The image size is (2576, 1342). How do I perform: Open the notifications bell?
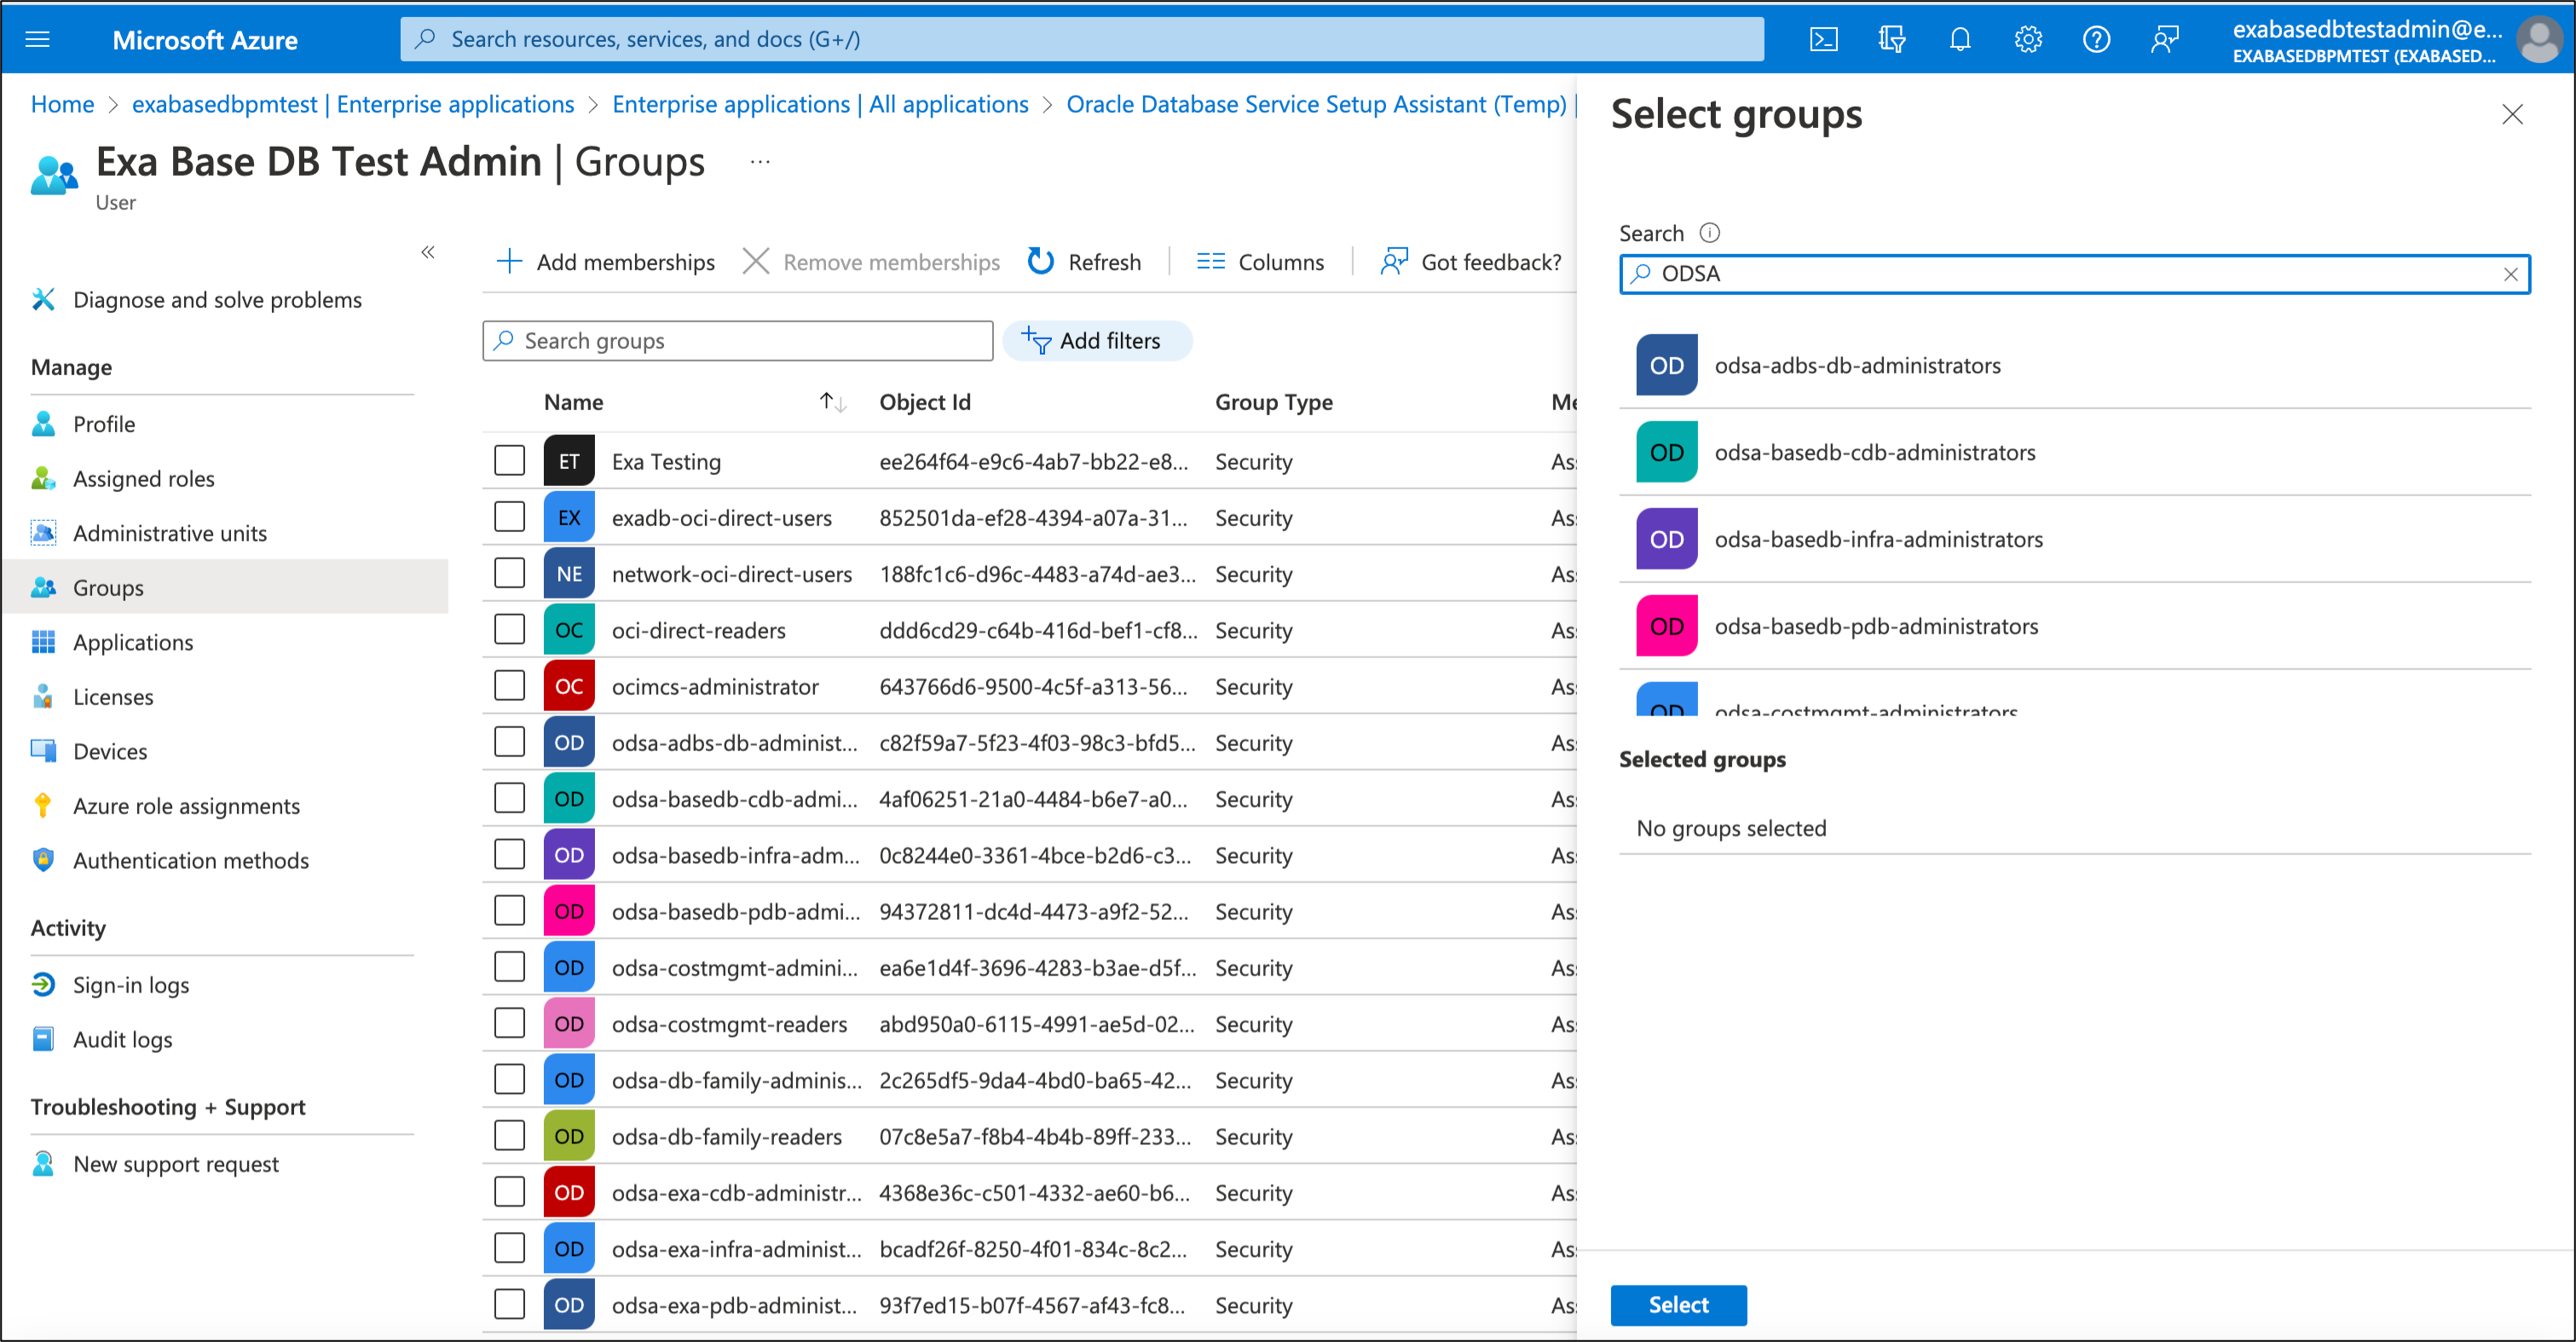(1959, 39)
